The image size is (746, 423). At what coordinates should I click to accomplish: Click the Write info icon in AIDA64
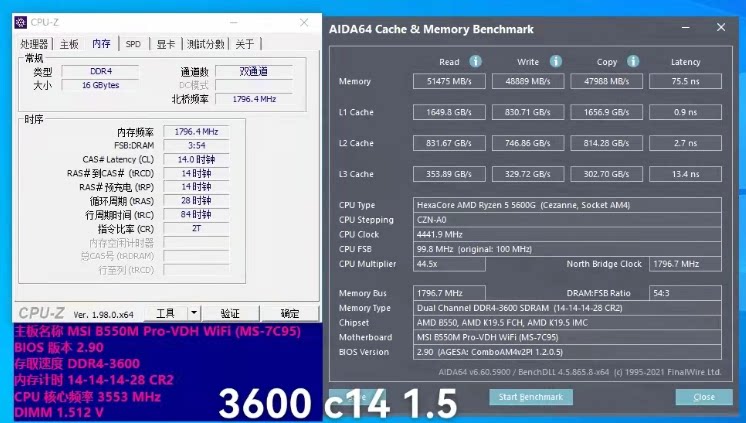click(x=556, y=61)
